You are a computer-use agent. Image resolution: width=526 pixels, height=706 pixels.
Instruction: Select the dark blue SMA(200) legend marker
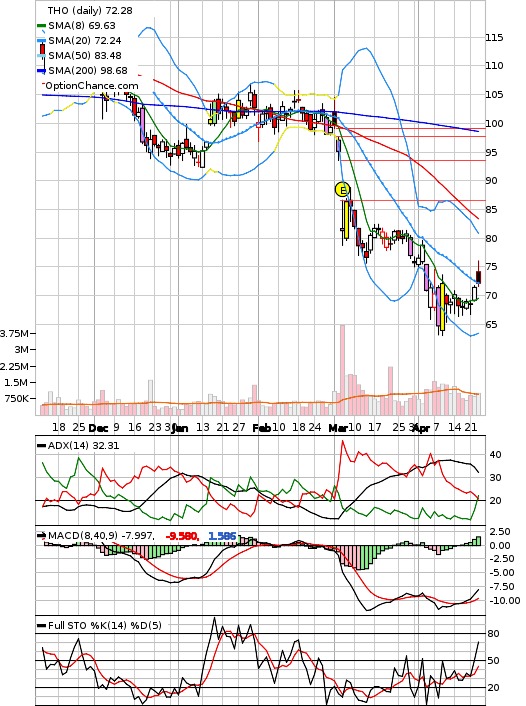pos(41,71)
